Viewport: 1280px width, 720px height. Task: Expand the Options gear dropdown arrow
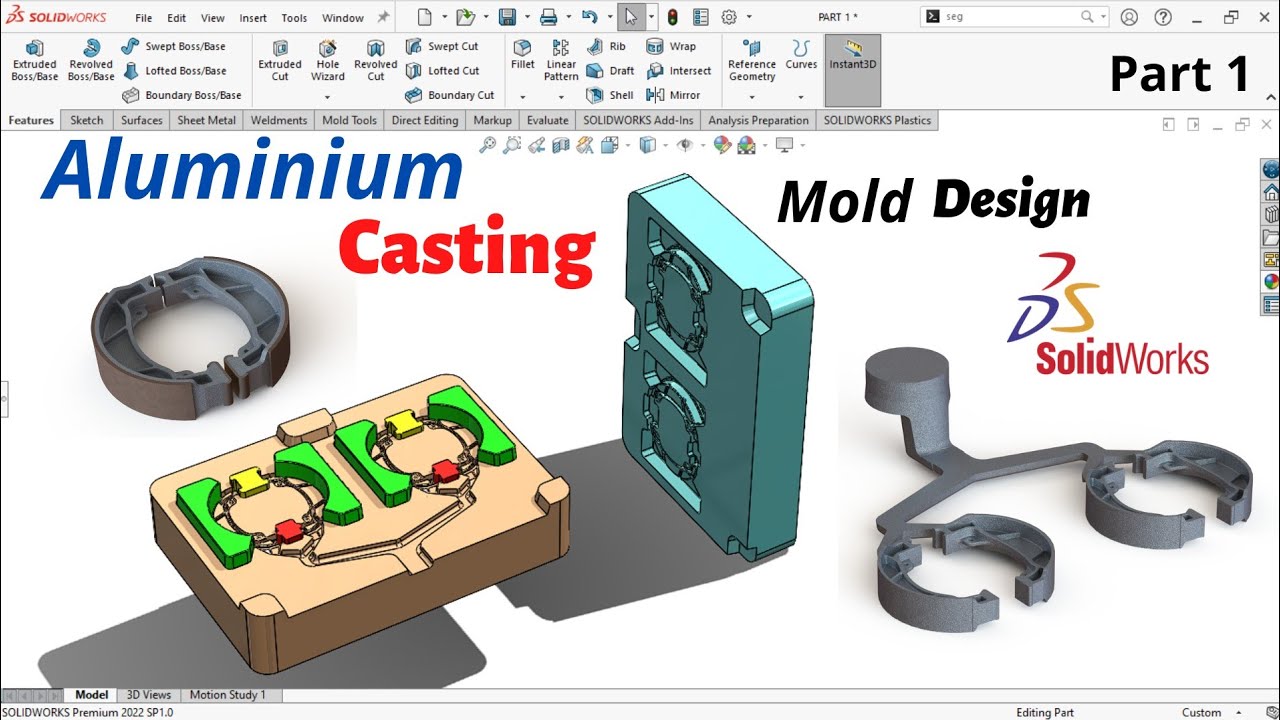(751, 17)
